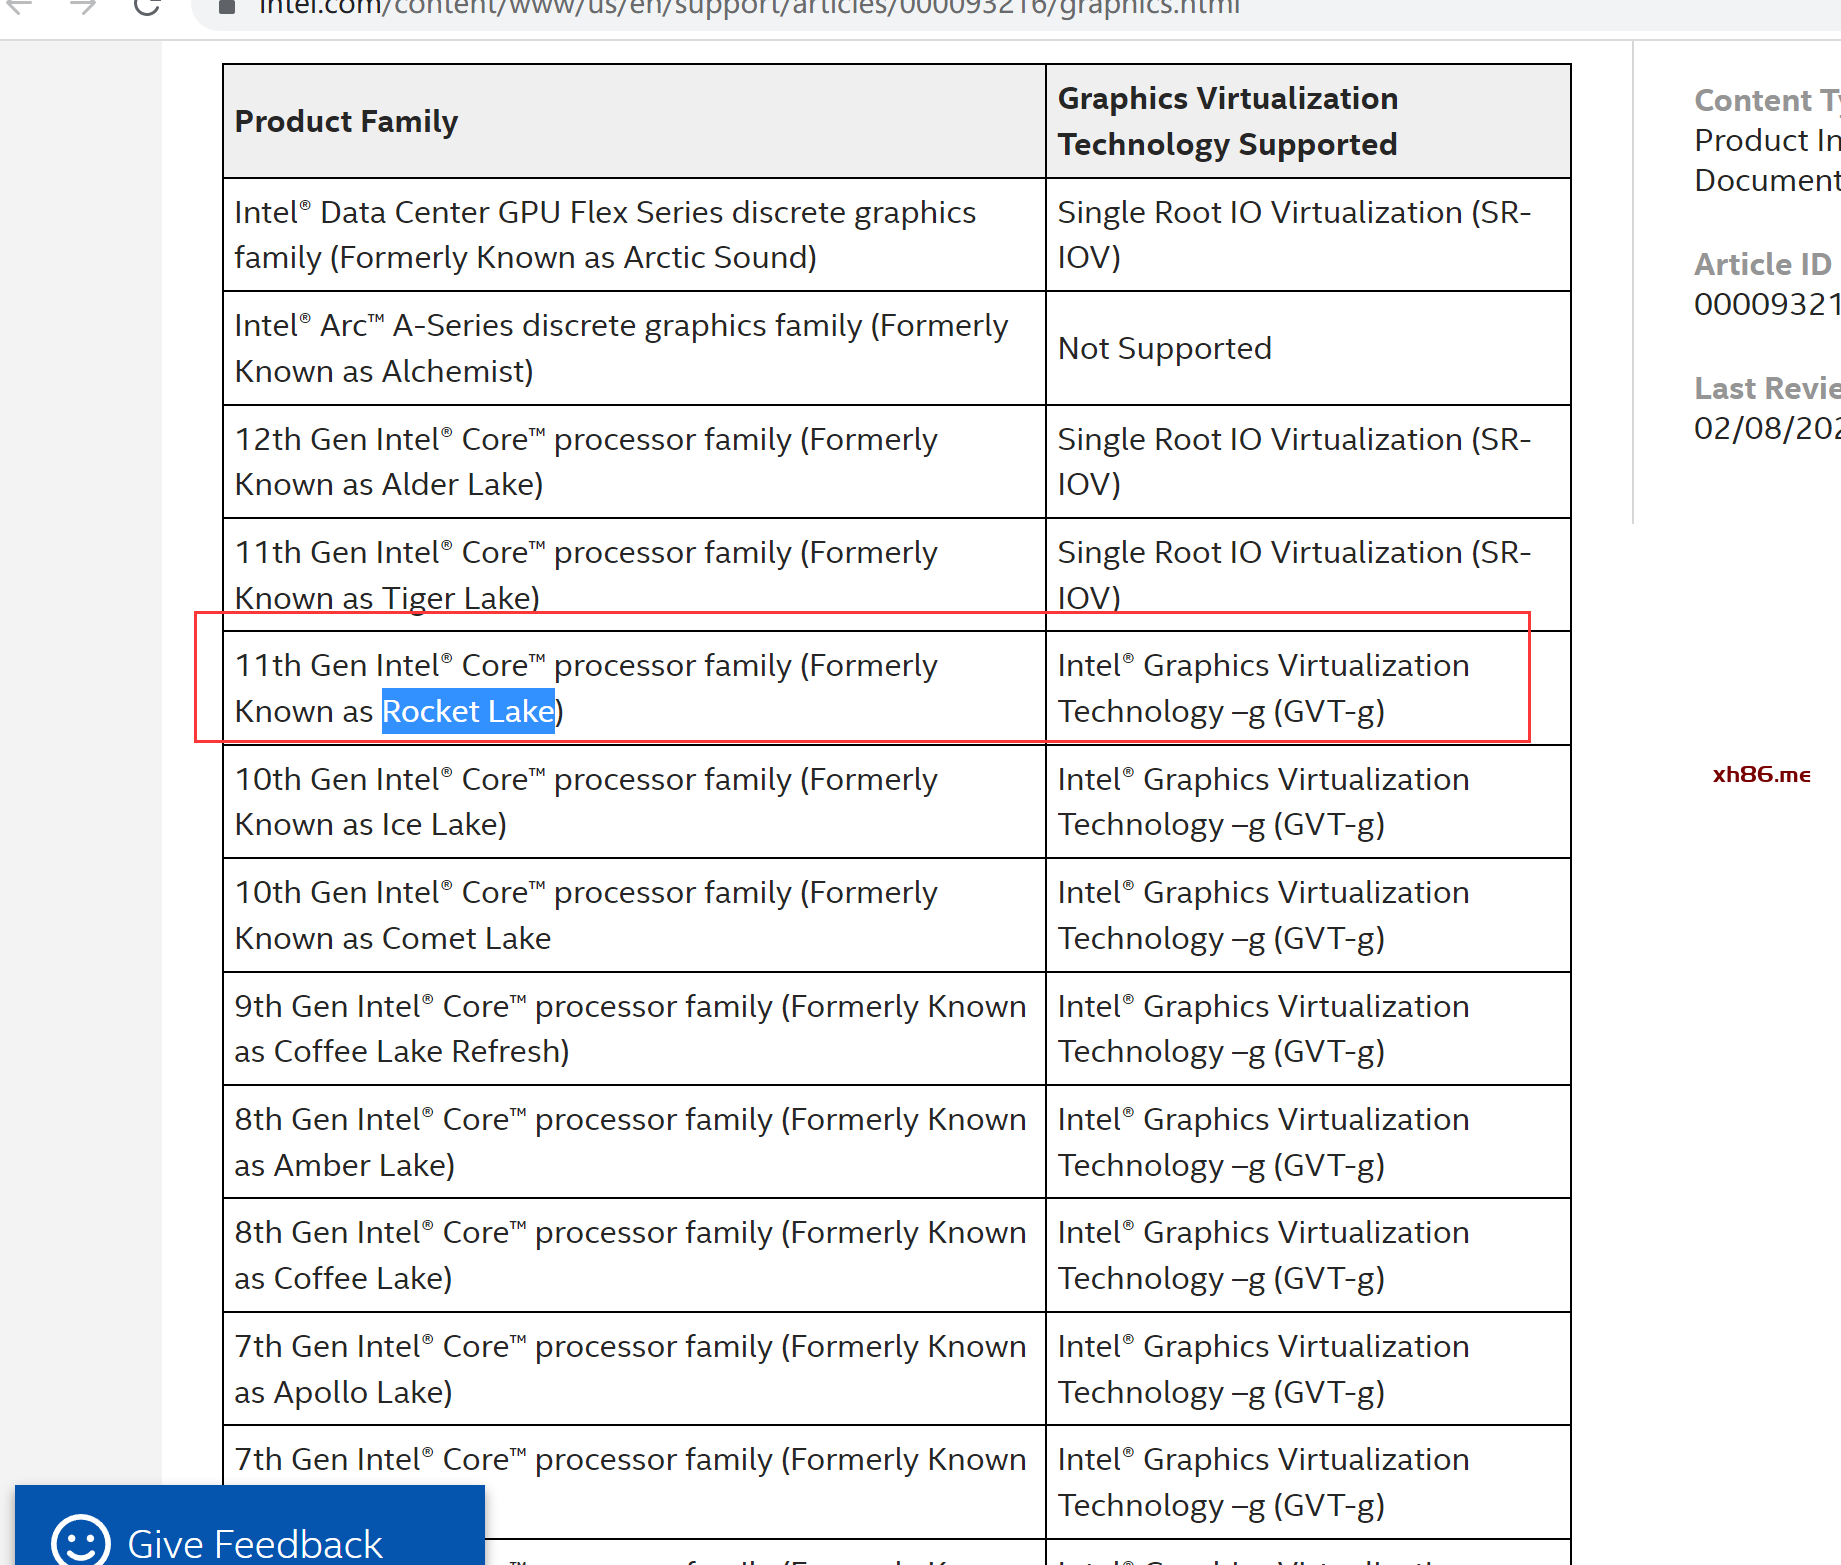Click SR-IOV value in Tiger Lake row
Screen dimensions: 1841x1565
(x=1308, y=575)
